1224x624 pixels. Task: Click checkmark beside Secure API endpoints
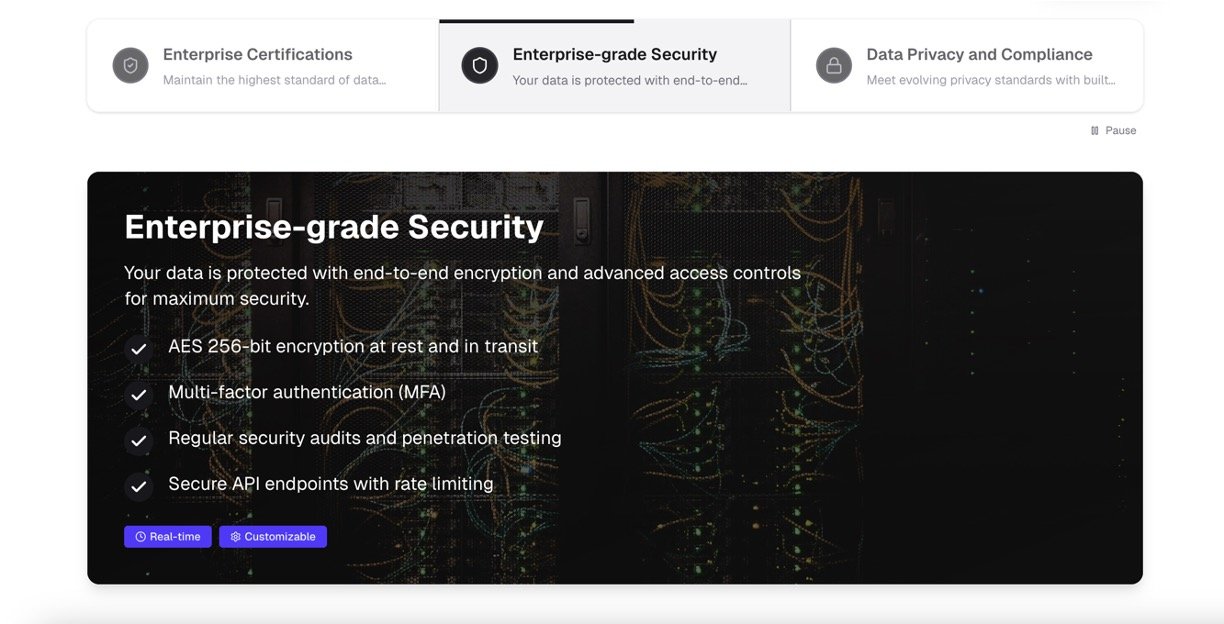click(139, 487)
